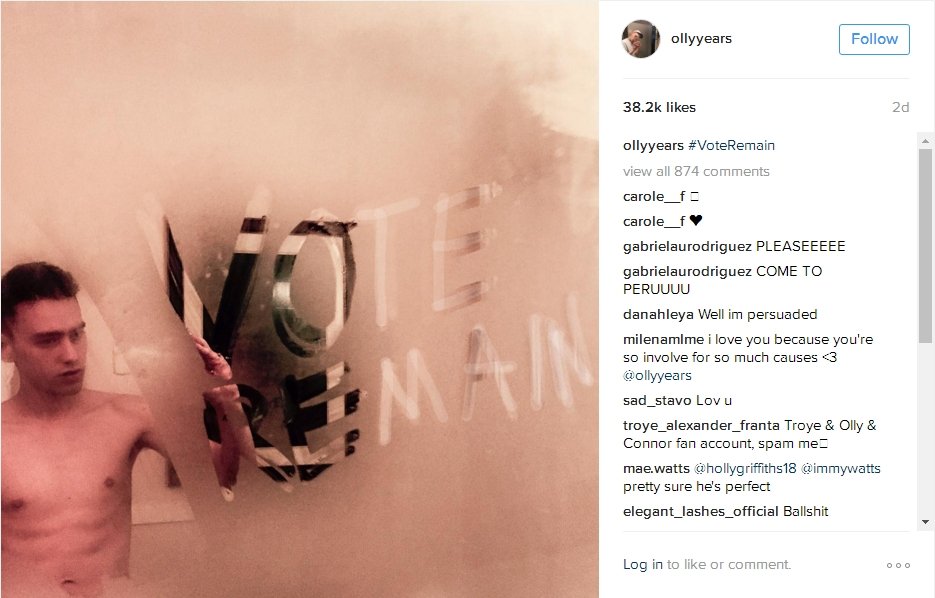Click the comments scrollbar thumb

click(925, 246)
